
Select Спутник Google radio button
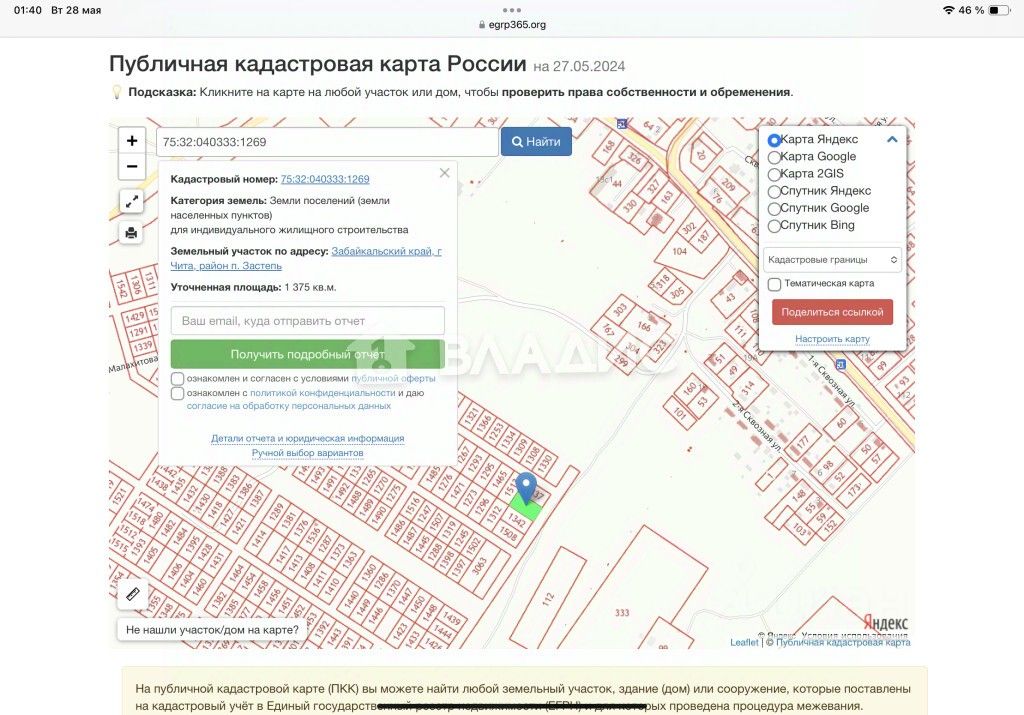(774, 209)
